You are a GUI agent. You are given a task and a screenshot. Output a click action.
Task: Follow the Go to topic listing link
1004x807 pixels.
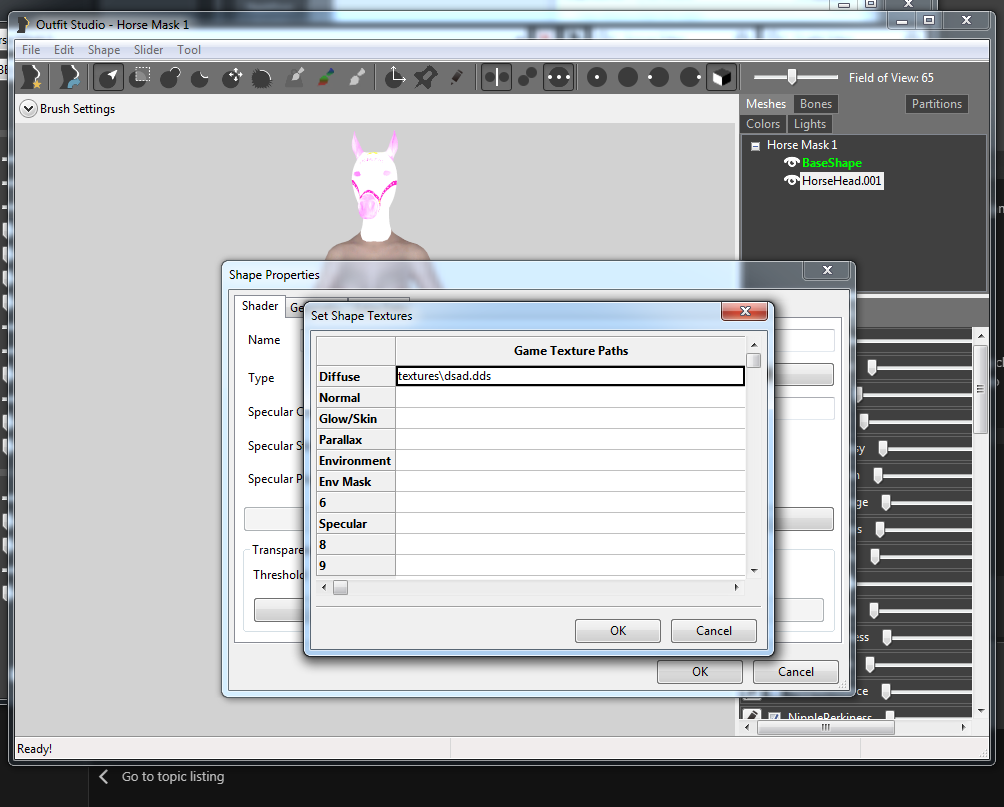point(173,776)
